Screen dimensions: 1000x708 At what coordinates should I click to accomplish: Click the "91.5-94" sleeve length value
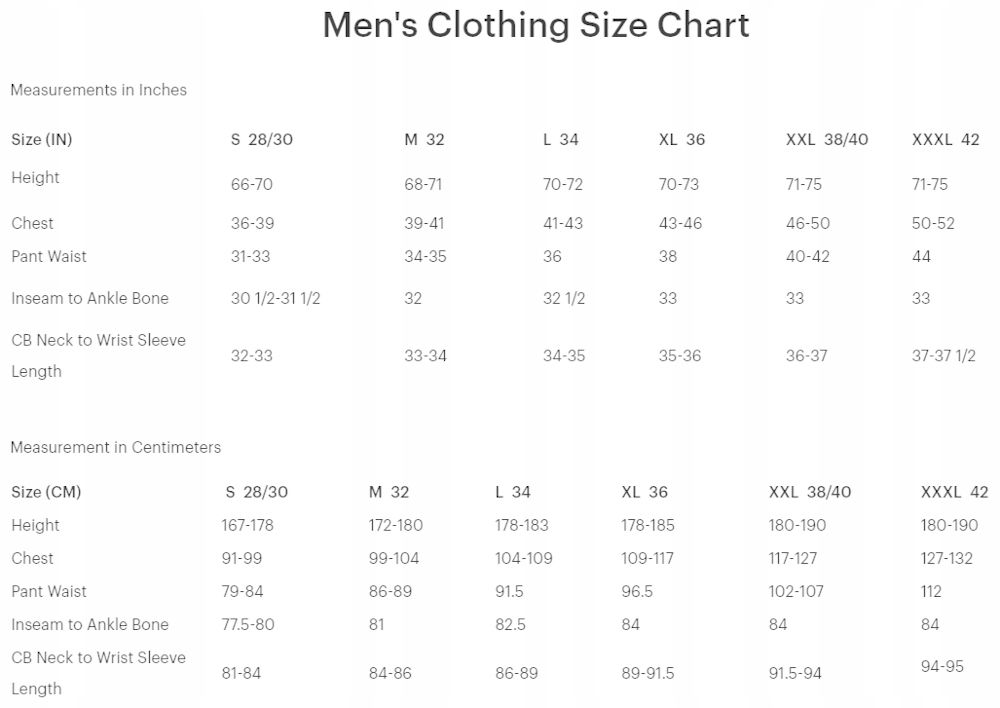[795, 673]
